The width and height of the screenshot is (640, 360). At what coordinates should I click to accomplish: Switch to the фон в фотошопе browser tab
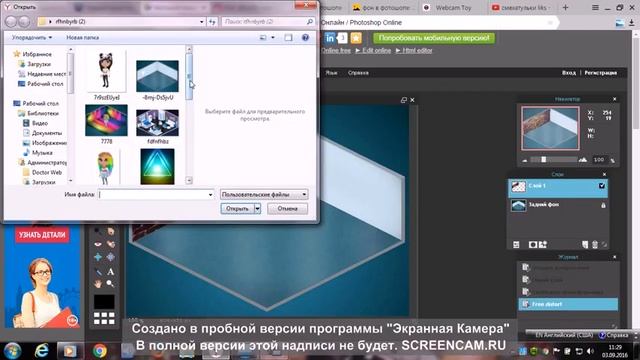coord(383,7)
